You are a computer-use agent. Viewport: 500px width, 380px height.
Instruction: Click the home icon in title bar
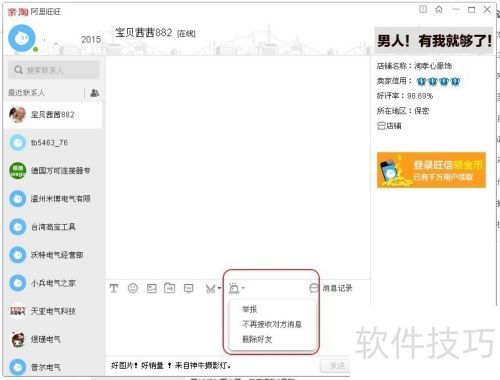point(439,9)
